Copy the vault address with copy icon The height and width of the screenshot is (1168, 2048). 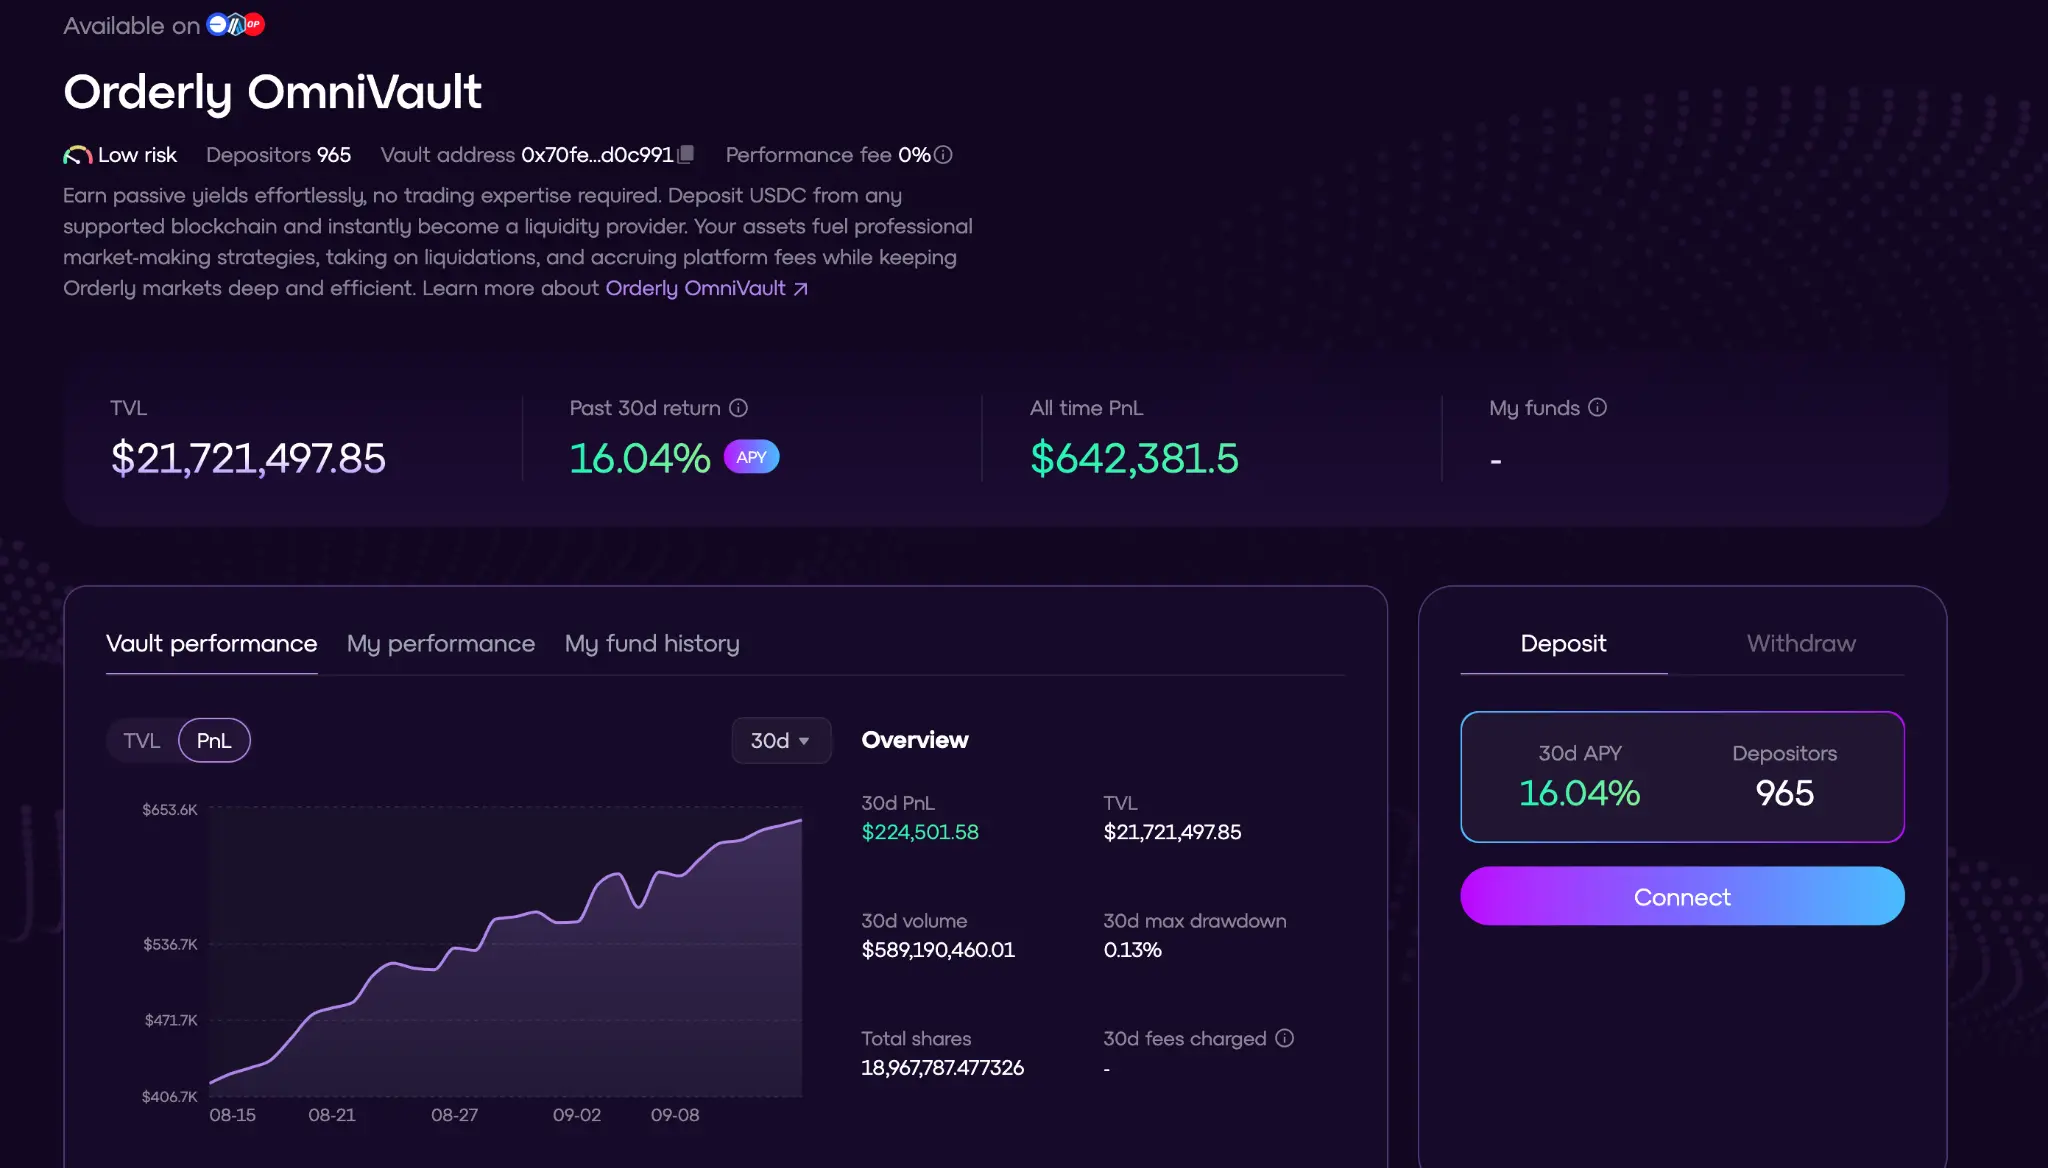[686, 155]
